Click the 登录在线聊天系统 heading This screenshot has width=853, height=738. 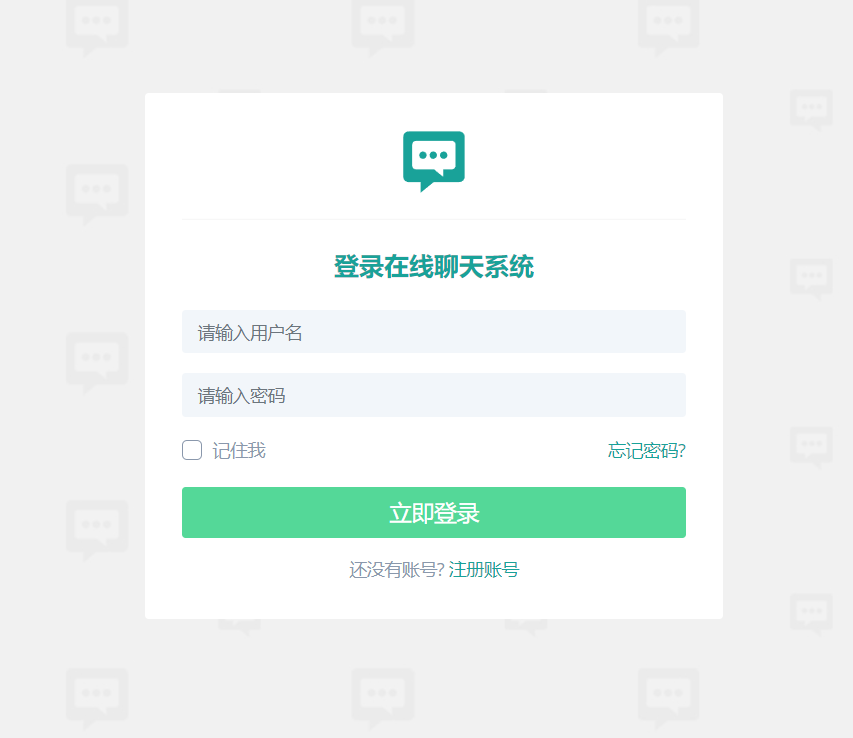pyautogui.click(x=434, y=267)
